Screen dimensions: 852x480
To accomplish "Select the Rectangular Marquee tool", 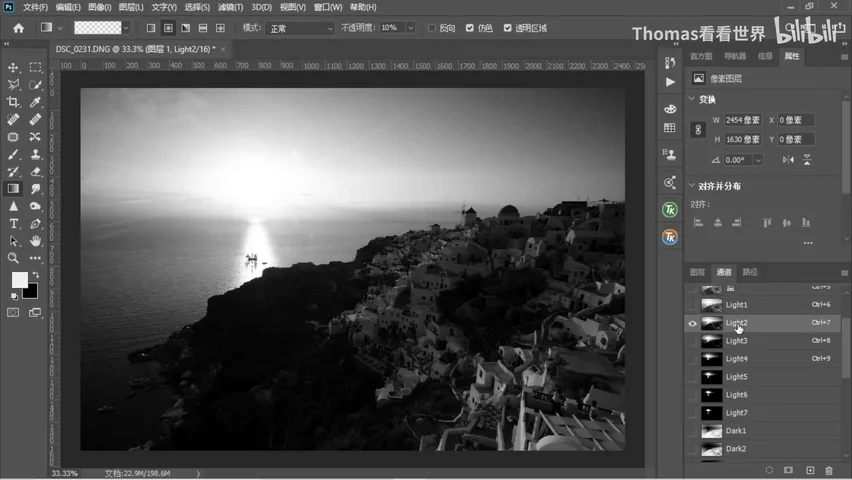I will tap(35, 67).
